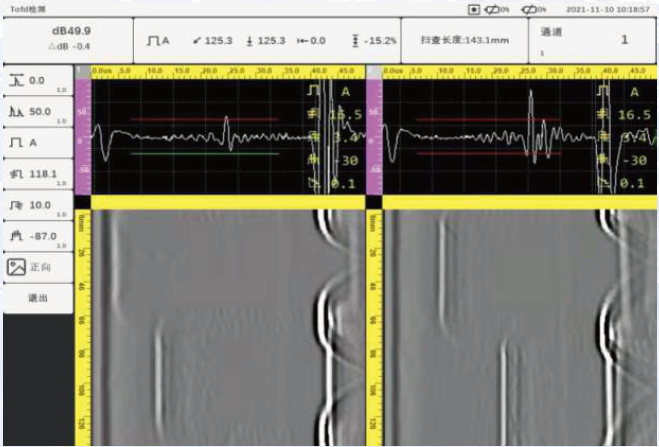The width and height of the screenshot is (659, 447).
Task: Click the right A-scan waveform display
Action: tap(519, 137)
